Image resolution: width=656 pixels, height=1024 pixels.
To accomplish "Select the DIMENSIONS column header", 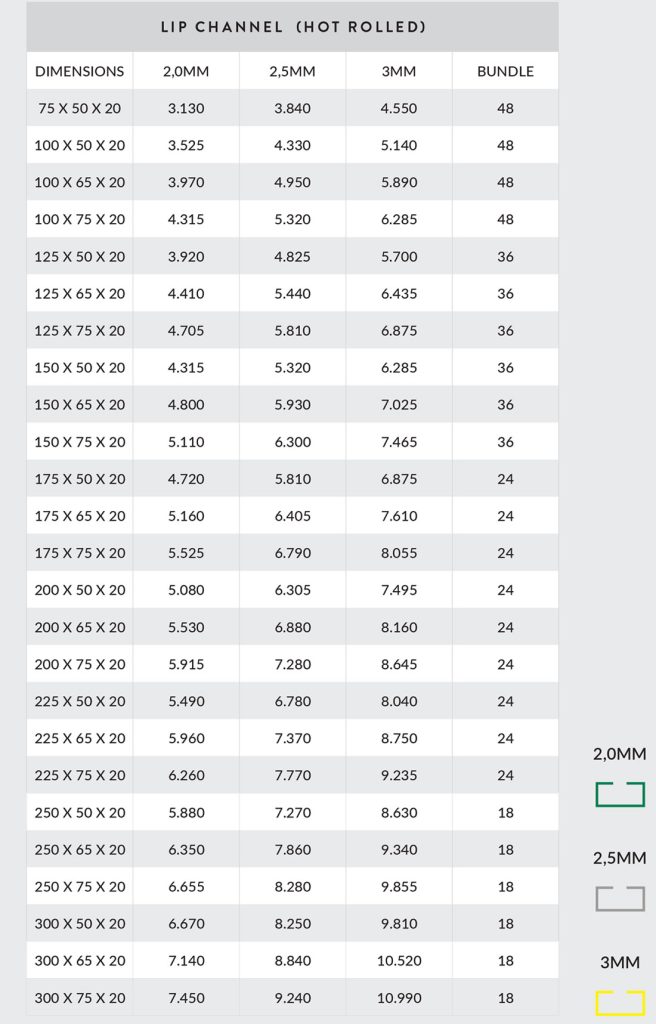I will coord(80,71).
